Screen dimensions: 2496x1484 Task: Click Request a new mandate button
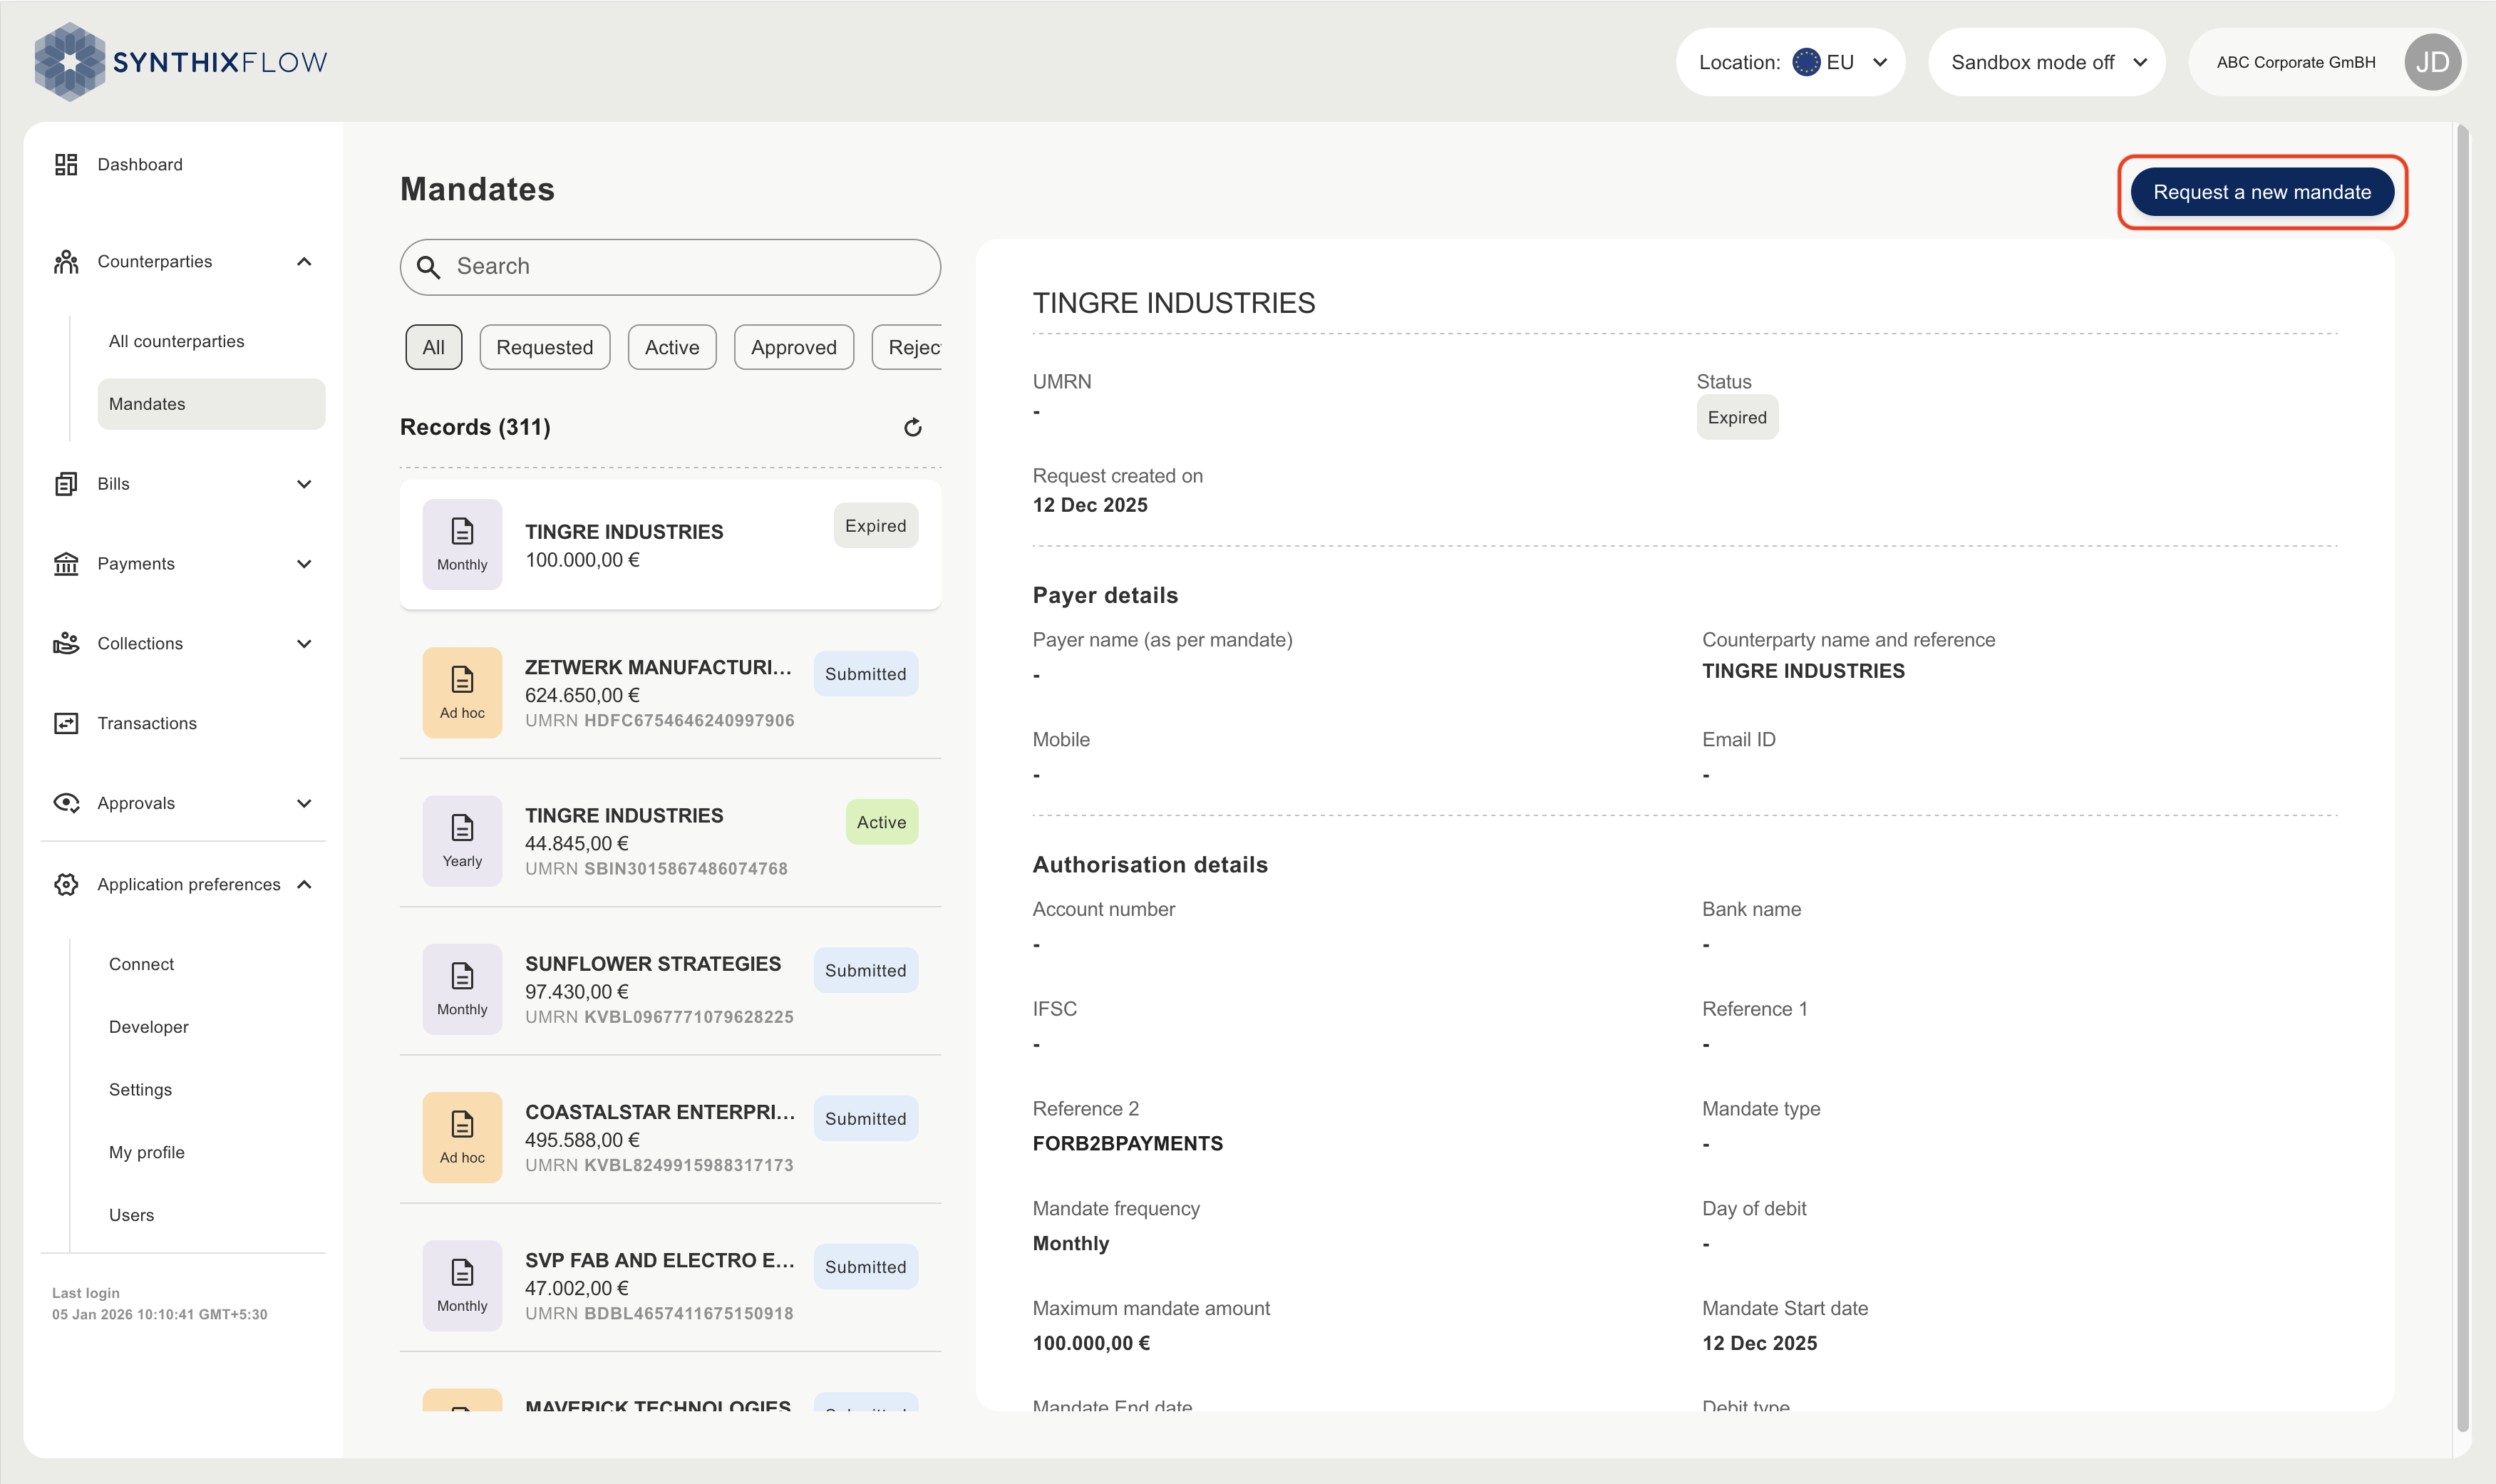pos(2262,192)
